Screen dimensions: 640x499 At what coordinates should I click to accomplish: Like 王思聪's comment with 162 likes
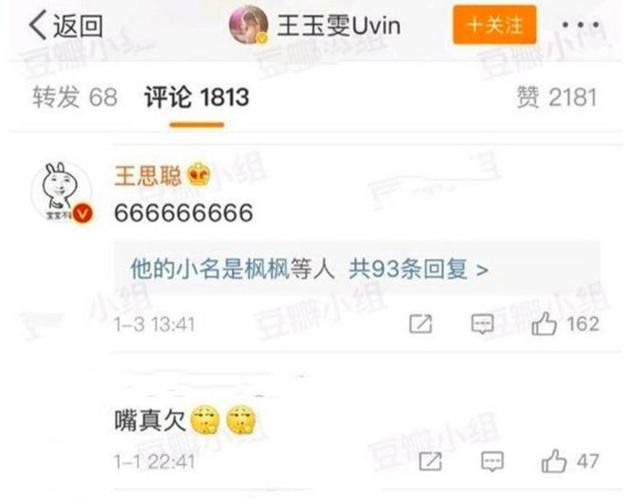coord(565,324)
